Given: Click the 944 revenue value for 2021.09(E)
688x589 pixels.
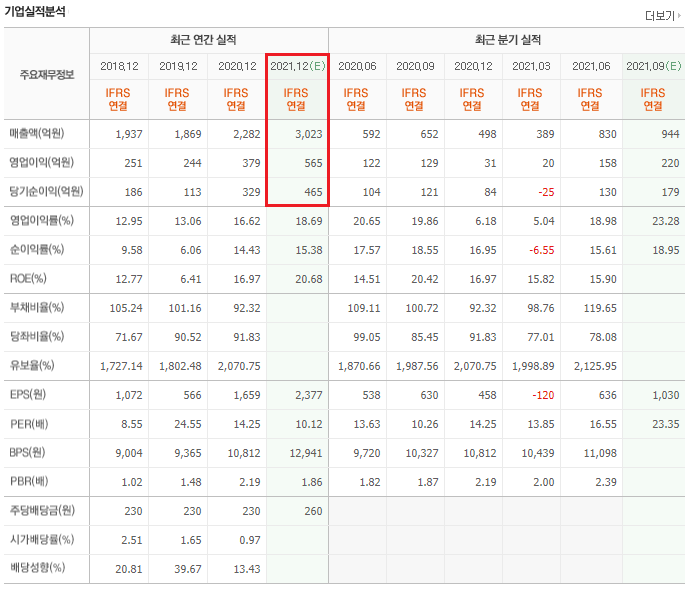Looking at the screenshot, I should (x=670, y=134).
